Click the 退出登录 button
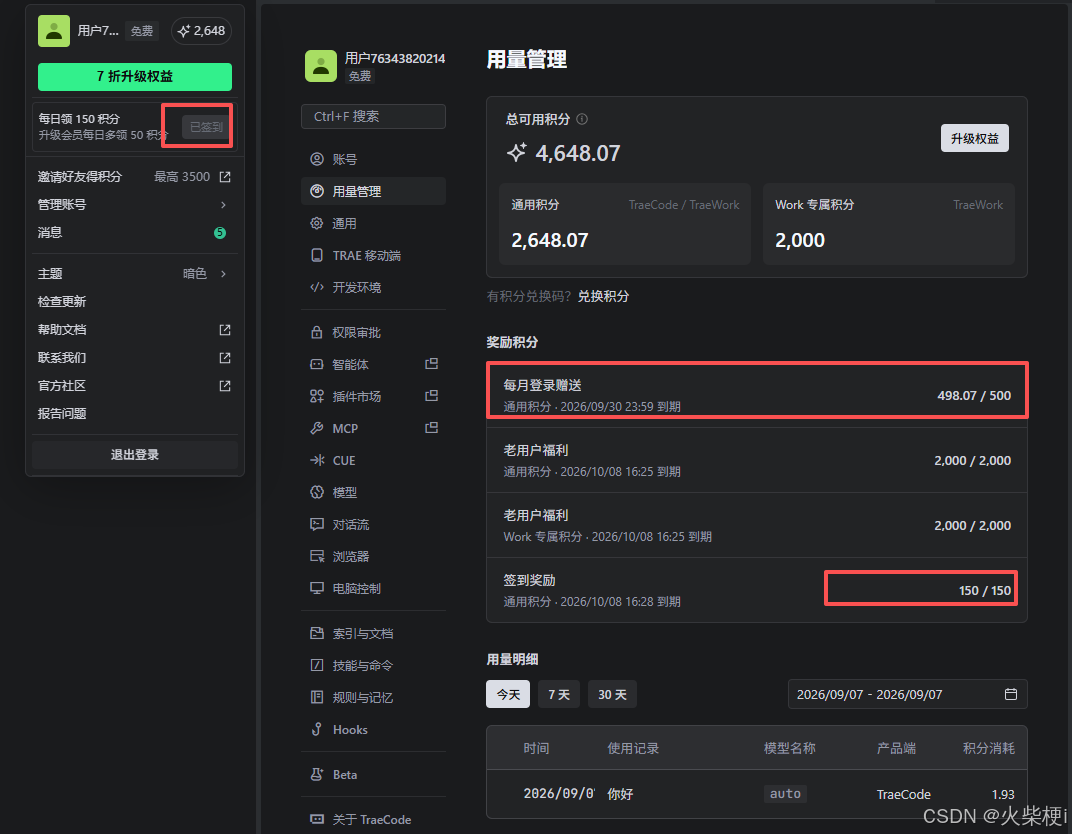This screenshot has height=834, width=1072. click(135, 455)
